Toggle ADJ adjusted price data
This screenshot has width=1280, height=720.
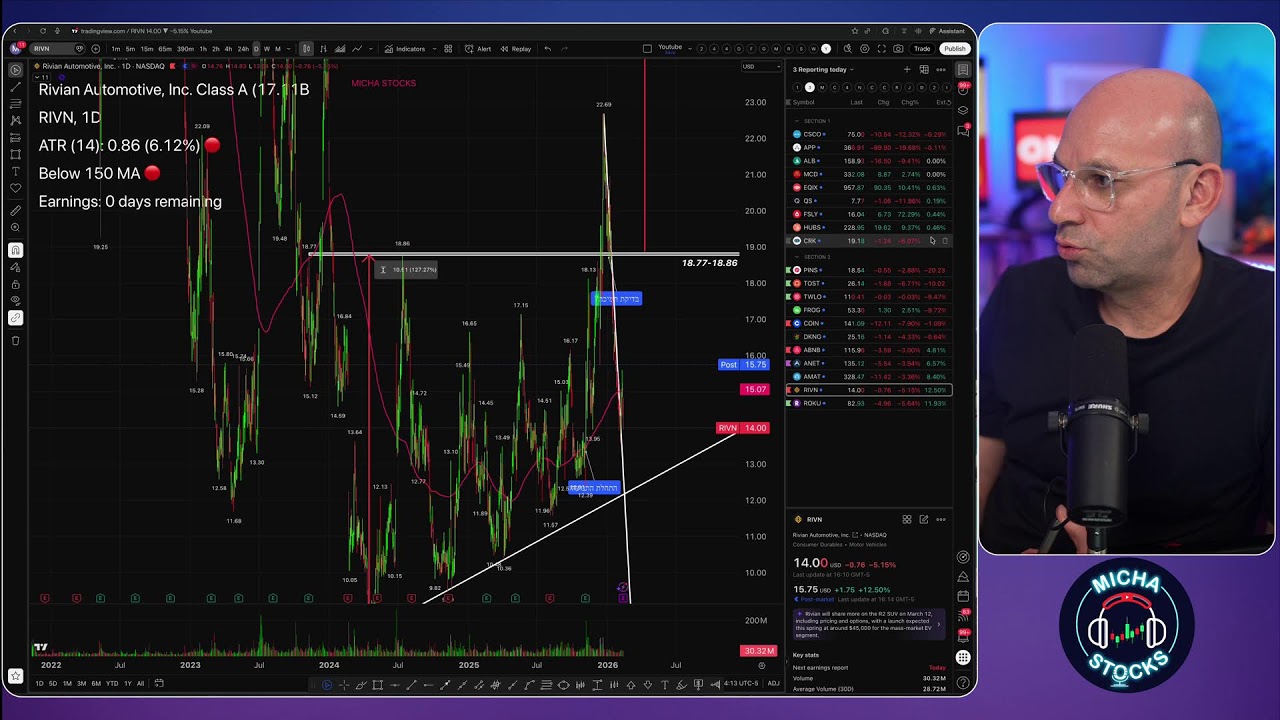(773, 683)
